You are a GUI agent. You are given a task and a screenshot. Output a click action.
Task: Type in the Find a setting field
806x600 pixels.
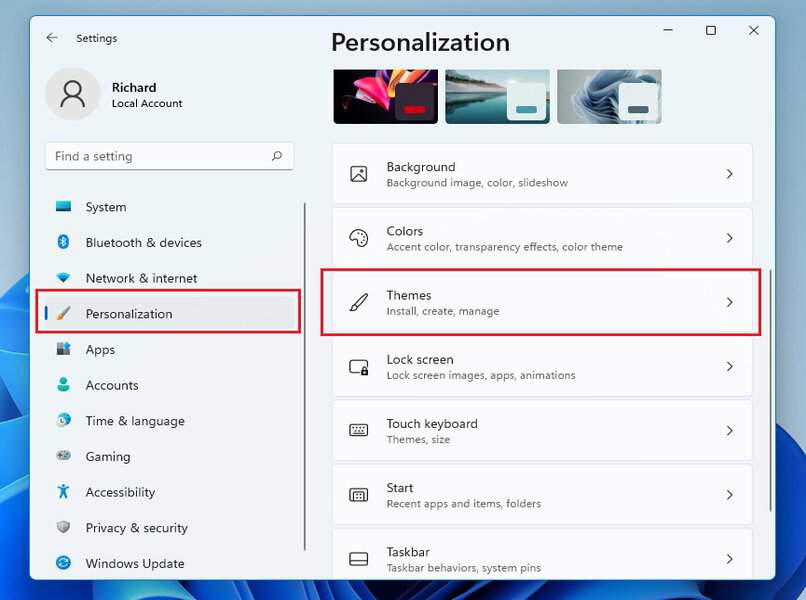(158, 156)
